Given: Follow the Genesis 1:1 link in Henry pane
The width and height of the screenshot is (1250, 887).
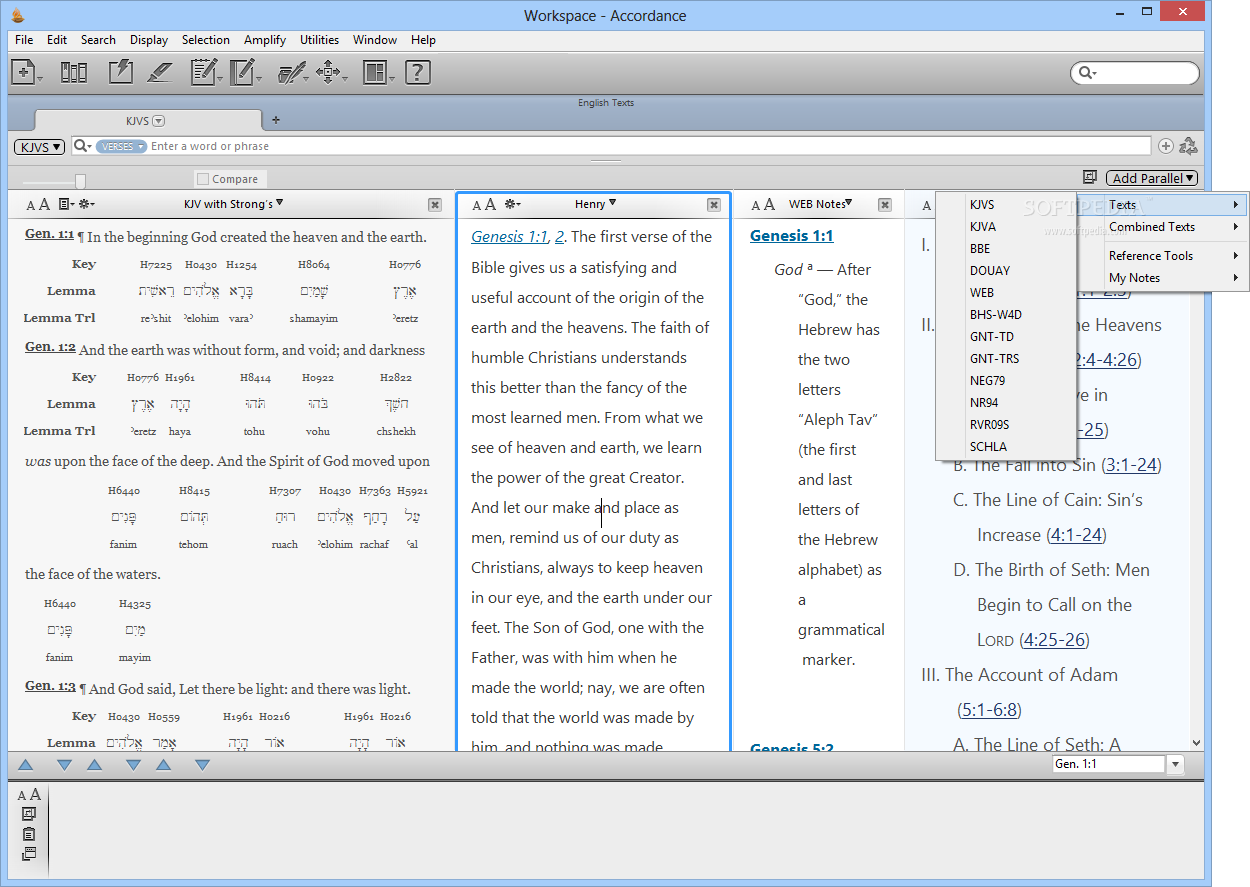Looking at the screenshot, I should (510, 237).
